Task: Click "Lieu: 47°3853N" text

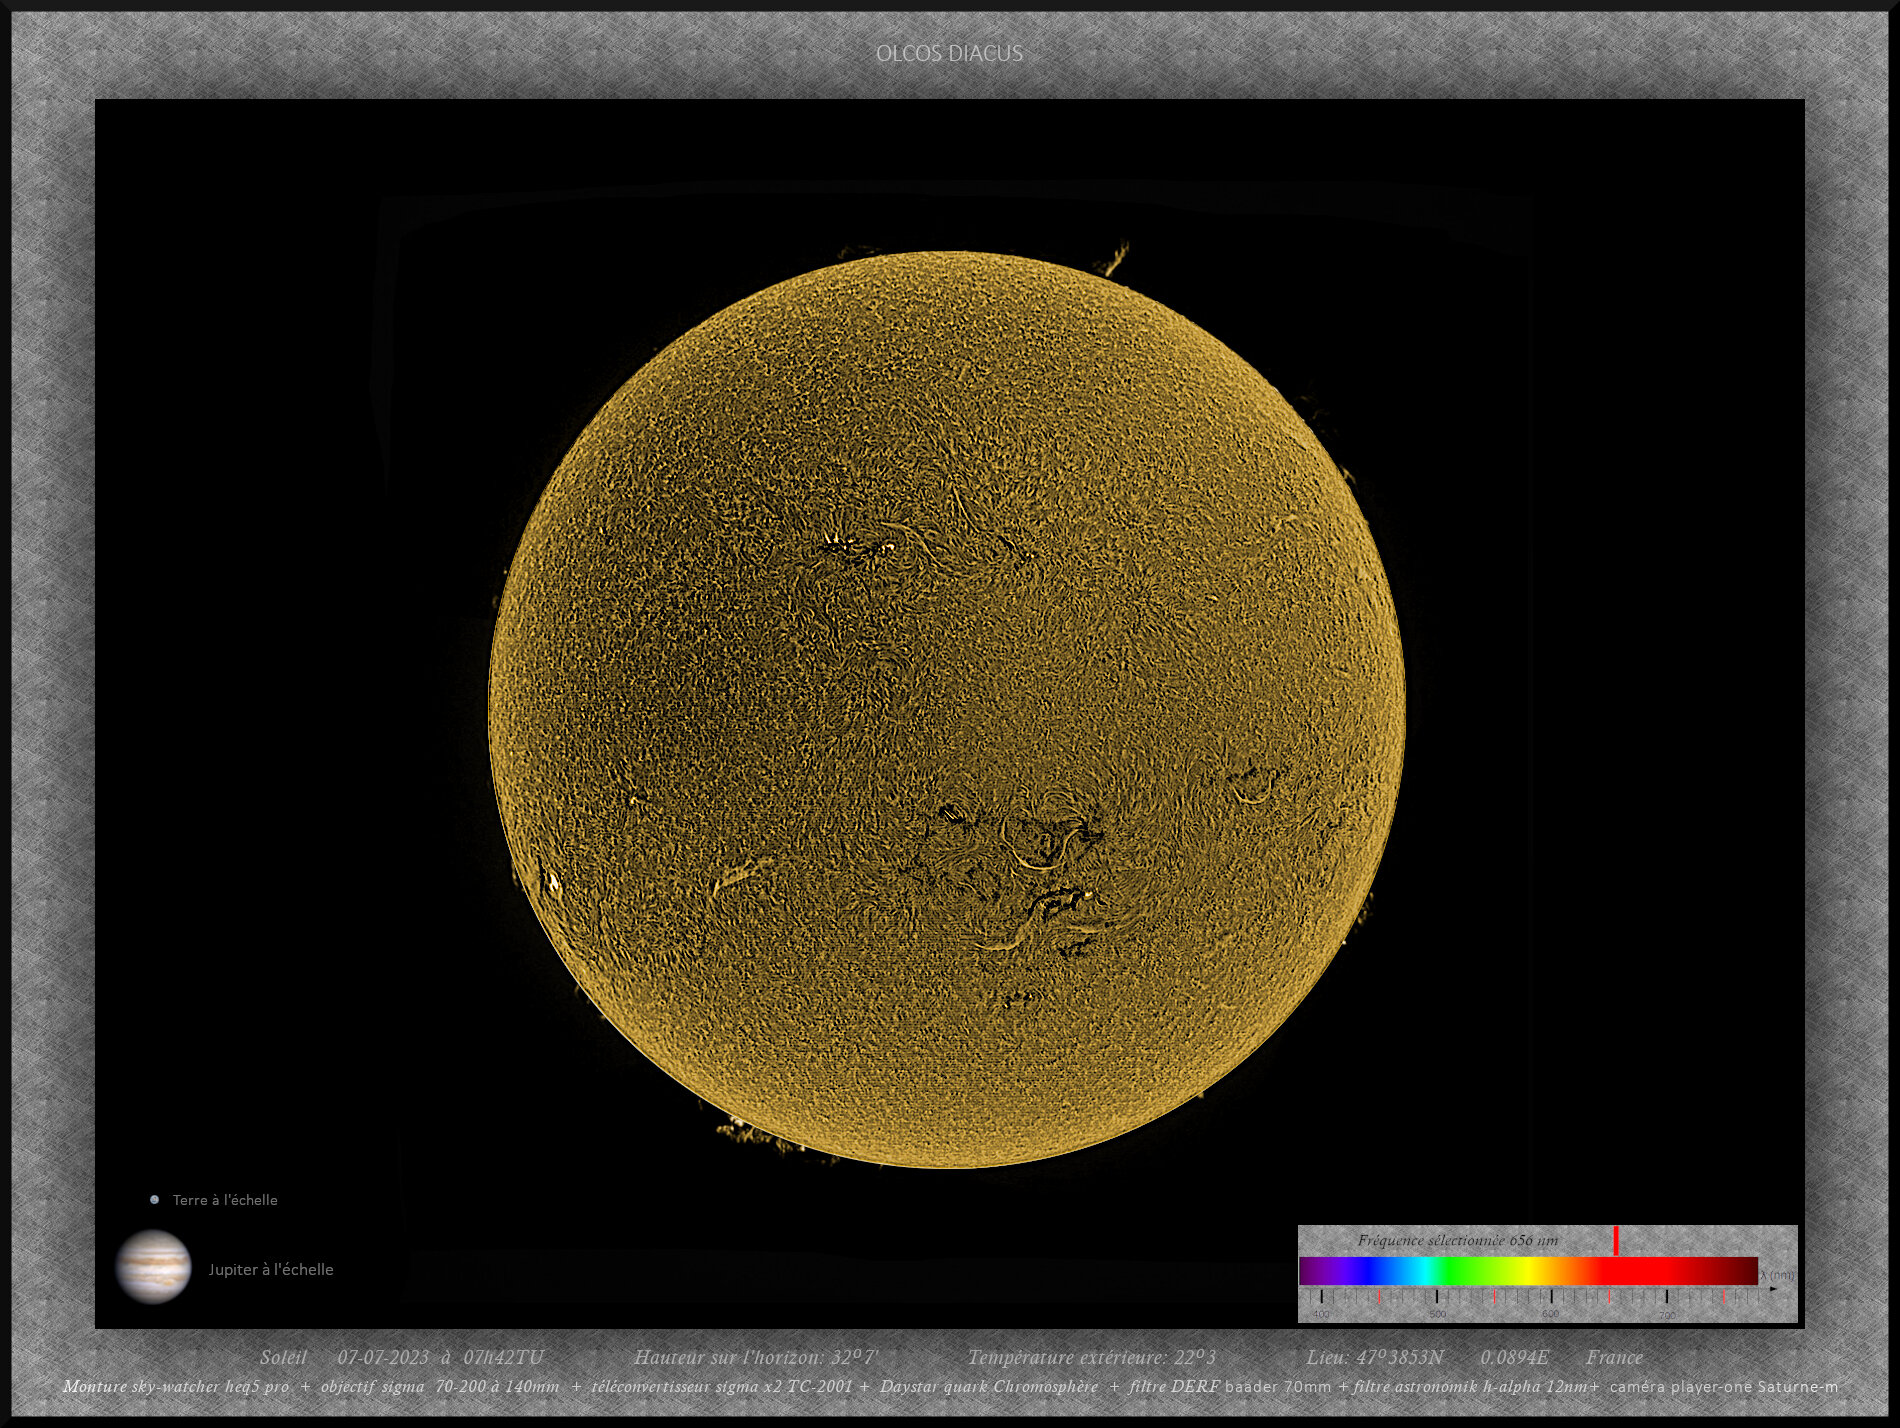Action: 1375,1357
